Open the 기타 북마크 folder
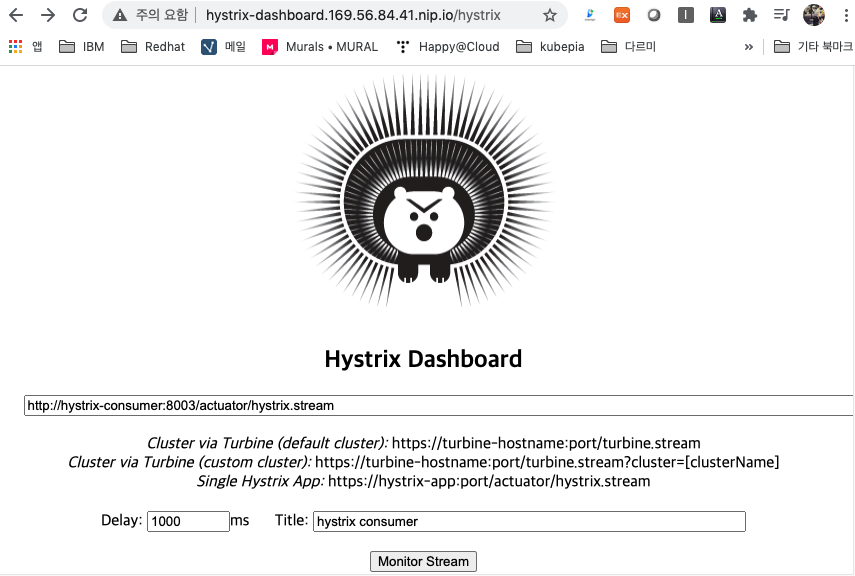This screenshot has height=576, width=855. (813, 47)
